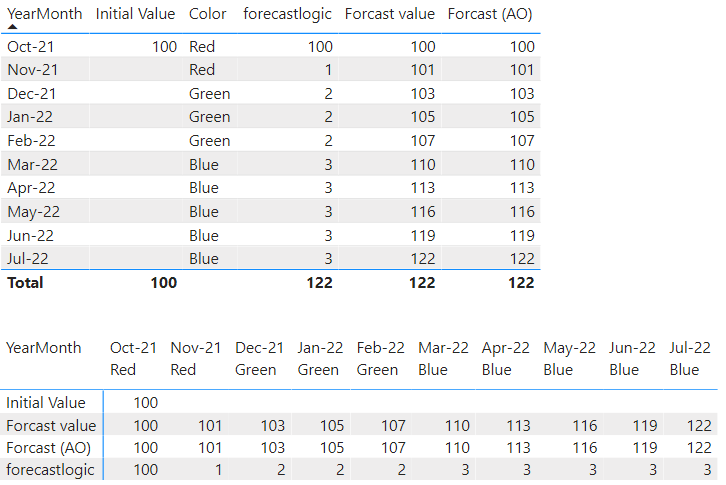Viewport: 726px width, 485px height.
Task: Select the Forcast (AO) row header in matrix
Action: (49, 448)
